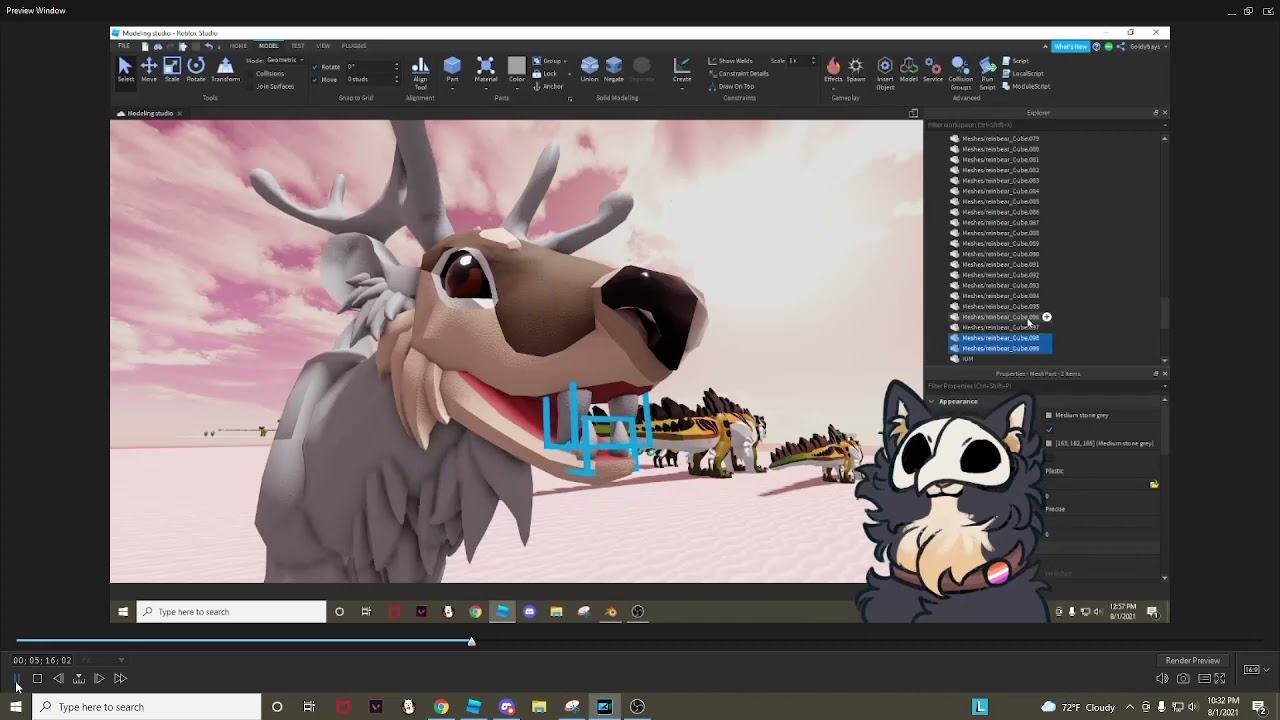Select Meshes/reinbear_Cube.098 in Explorer
Viewport: 1280px width, 720px height.
point(1000,338)
